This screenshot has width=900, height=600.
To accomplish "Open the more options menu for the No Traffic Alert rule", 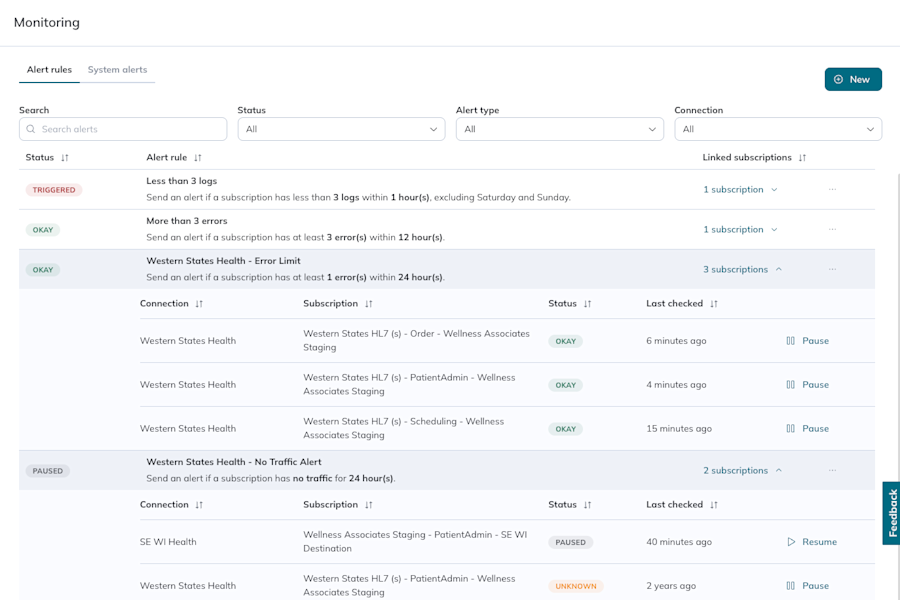I will [x=832, y=470].
